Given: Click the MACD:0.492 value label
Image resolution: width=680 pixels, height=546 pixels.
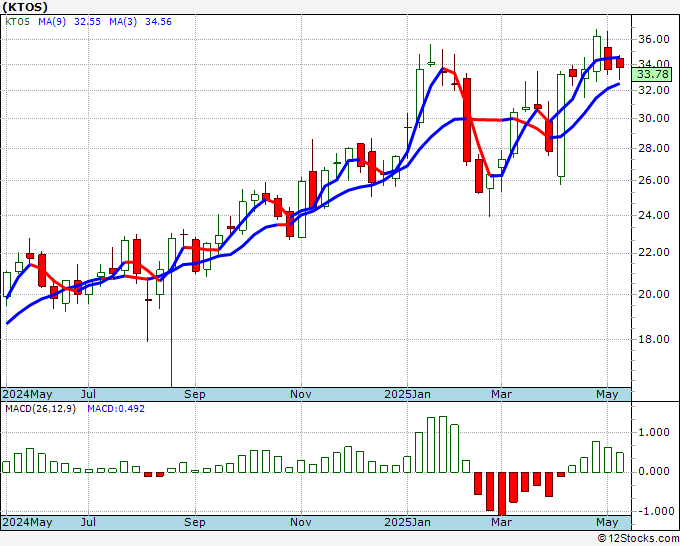Looking at the screenshot, I should [x=116, y=409].
